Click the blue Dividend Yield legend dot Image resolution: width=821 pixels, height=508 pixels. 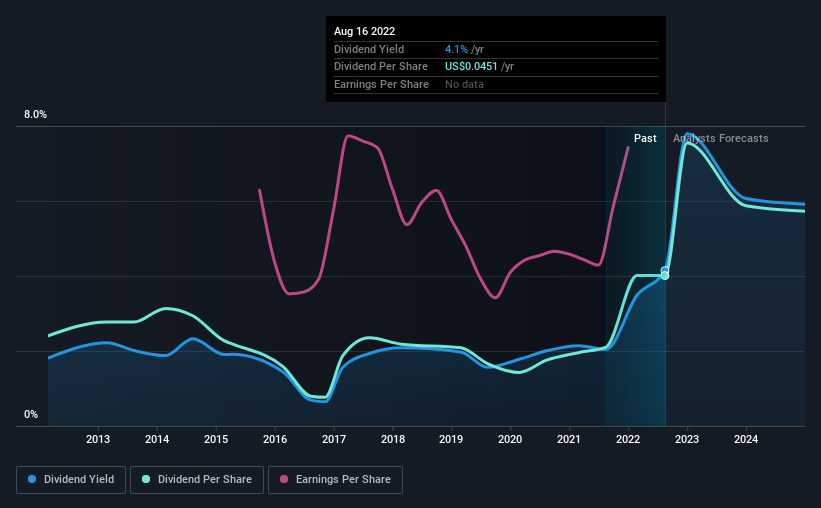[x=32, y=479]
